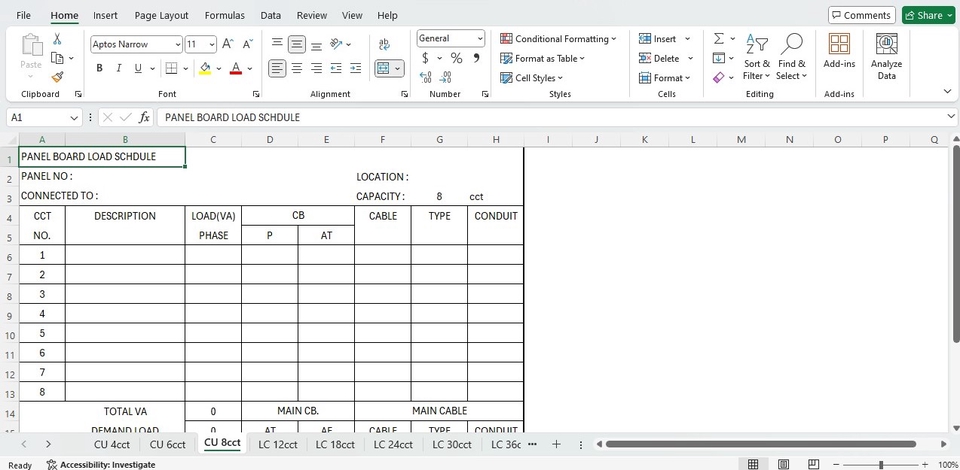This screenshot has width=960, height=470.
Task: Click the Clear eraser icon
Action: [x=719, y=78]
